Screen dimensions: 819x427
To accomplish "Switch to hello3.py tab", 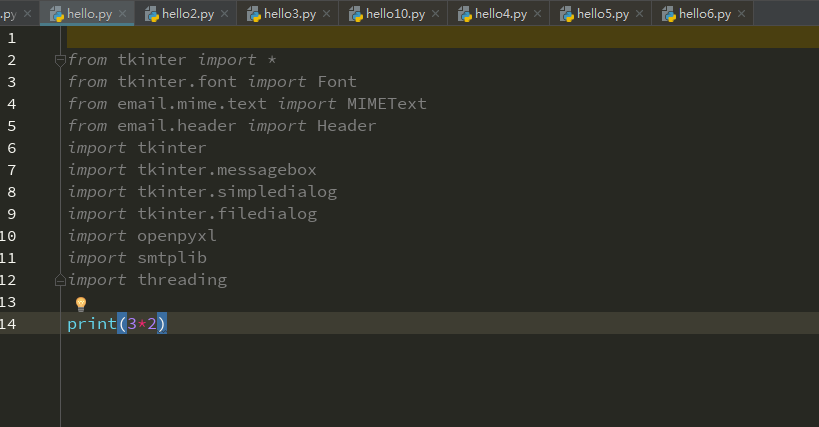I will pyautogui.click(x=290, y=14).
